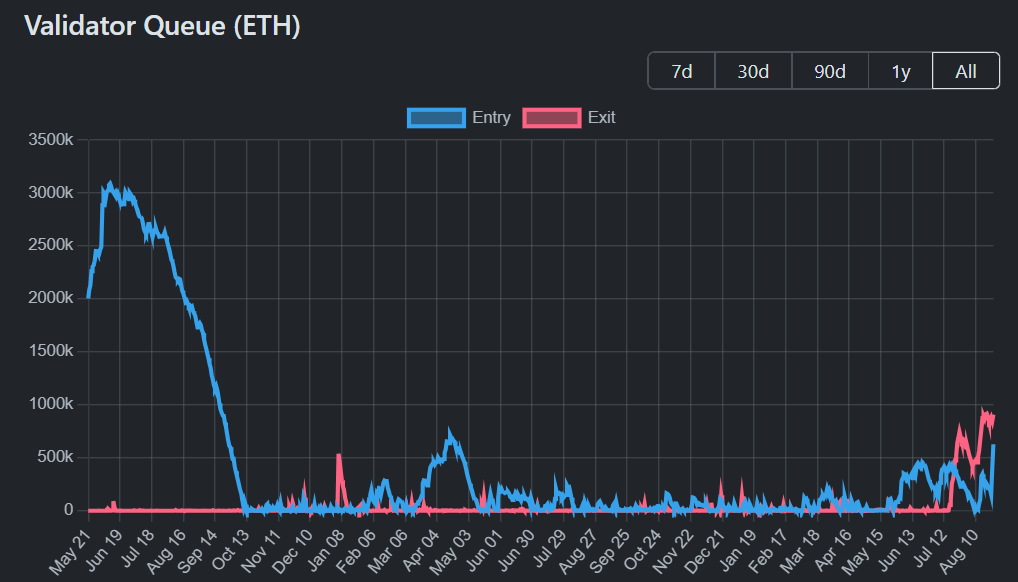
Task: Show the 90d time range
Action: click(x=829, y=72)
